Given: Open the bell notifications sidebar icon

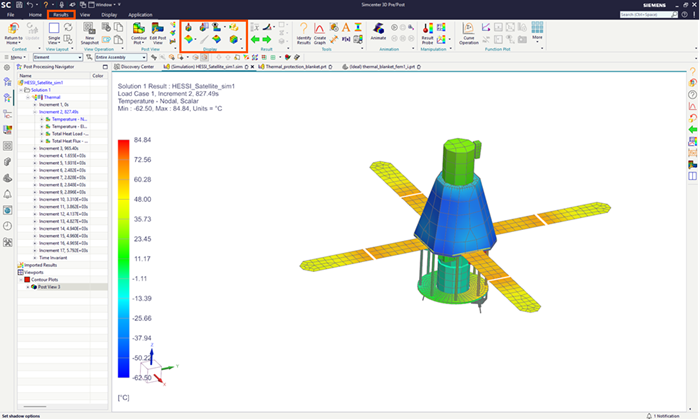Looking at the screenshot, I should (8, 194).
